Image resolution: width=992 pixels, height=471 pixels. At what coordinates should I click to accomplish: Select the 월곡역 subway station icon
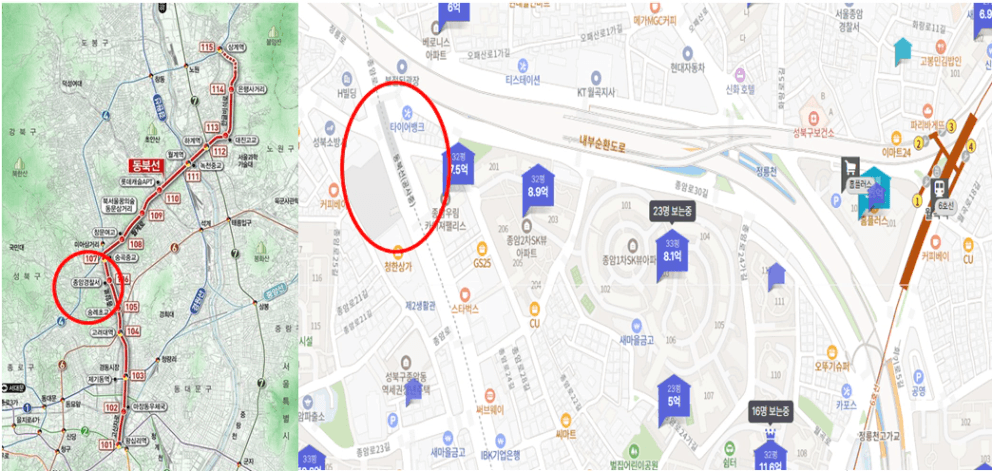pyautogui.click(x=938, y=188)
